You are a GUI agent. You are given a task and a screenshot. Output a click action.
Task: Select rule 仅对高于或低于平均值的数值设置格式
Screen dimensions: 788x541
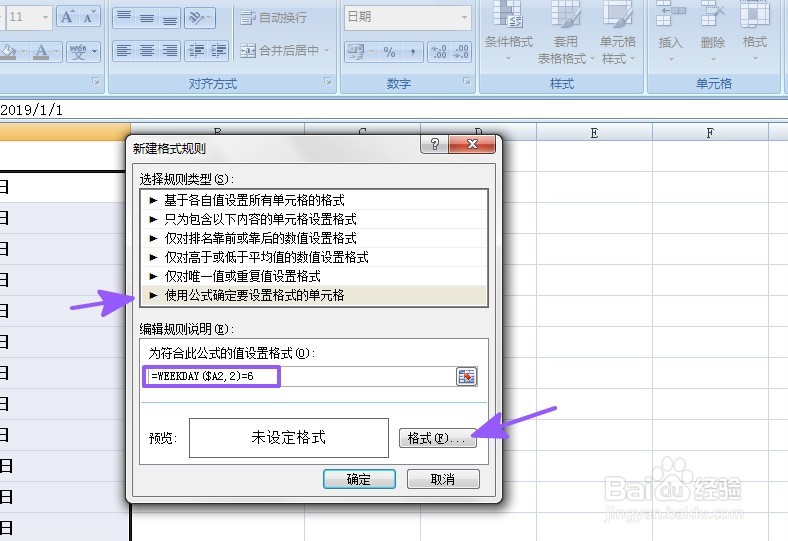[315, 257]
